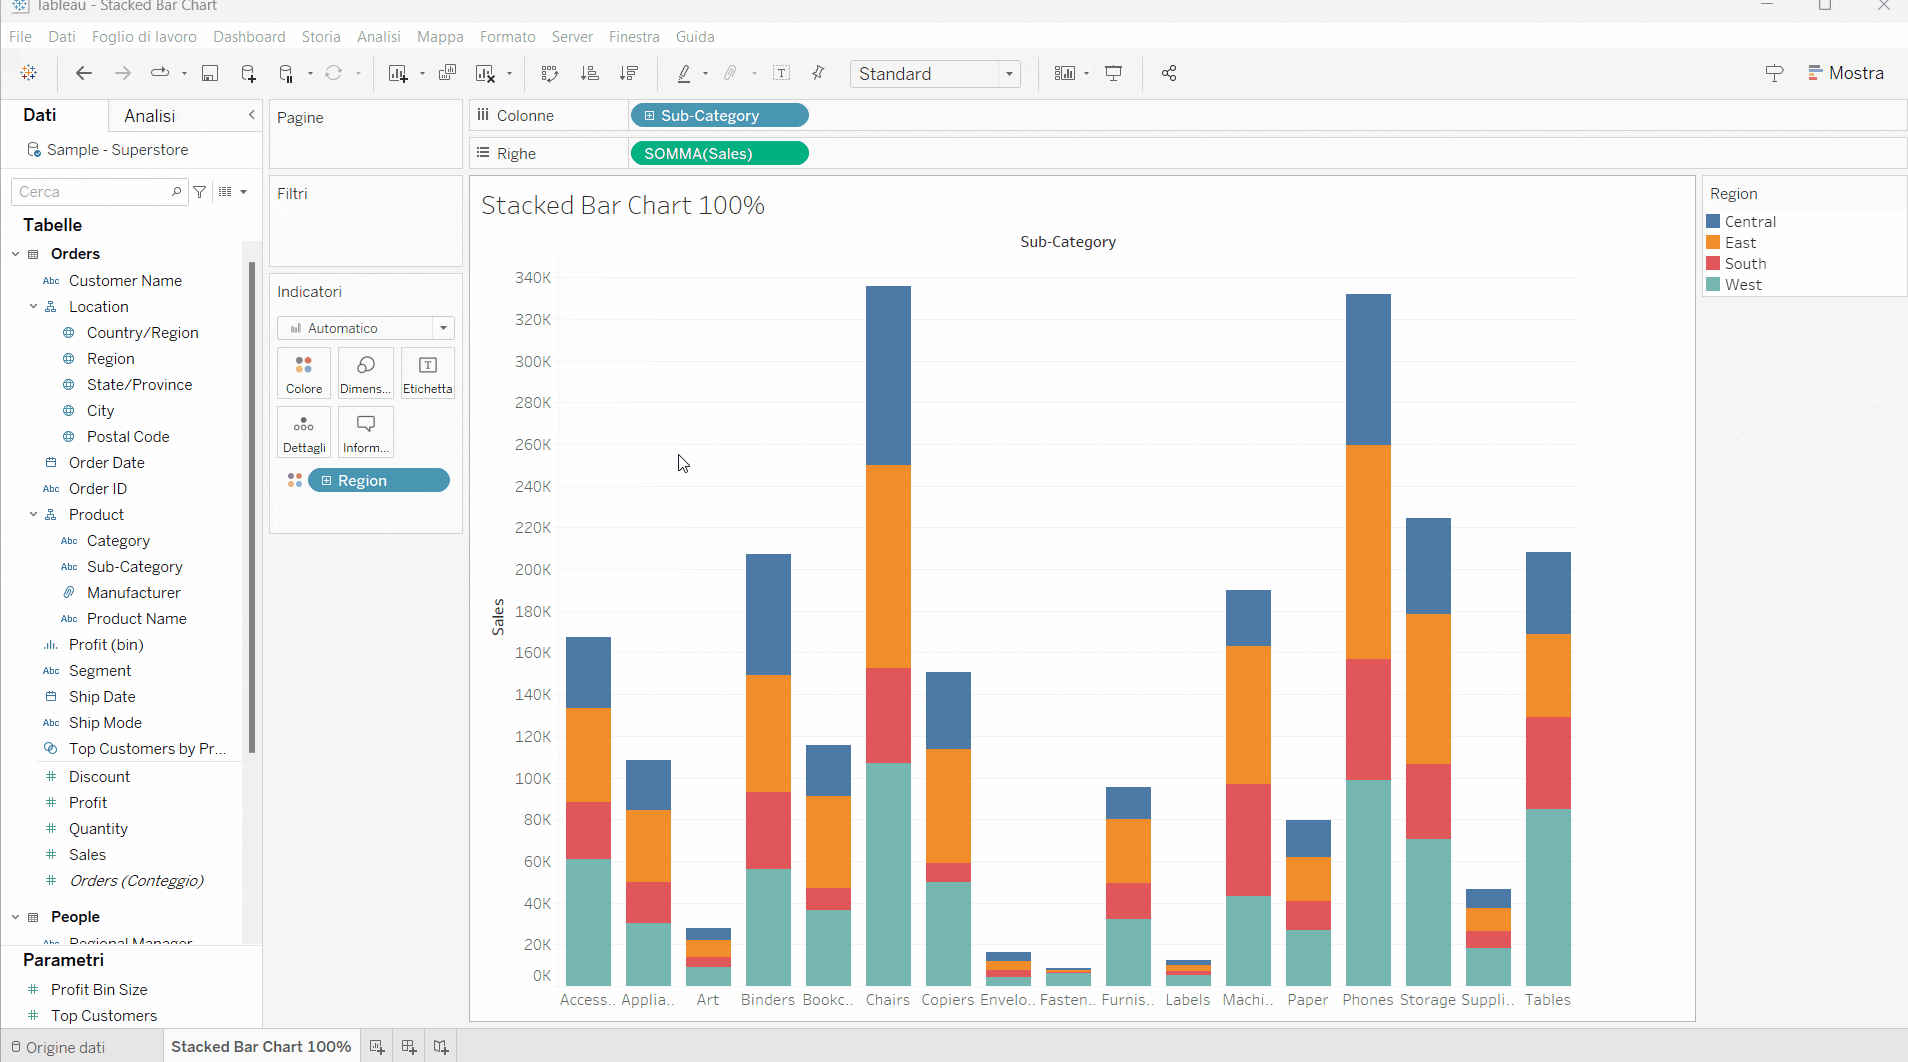
Task: Open the Standard fit dropdown
Action: 1009,73
